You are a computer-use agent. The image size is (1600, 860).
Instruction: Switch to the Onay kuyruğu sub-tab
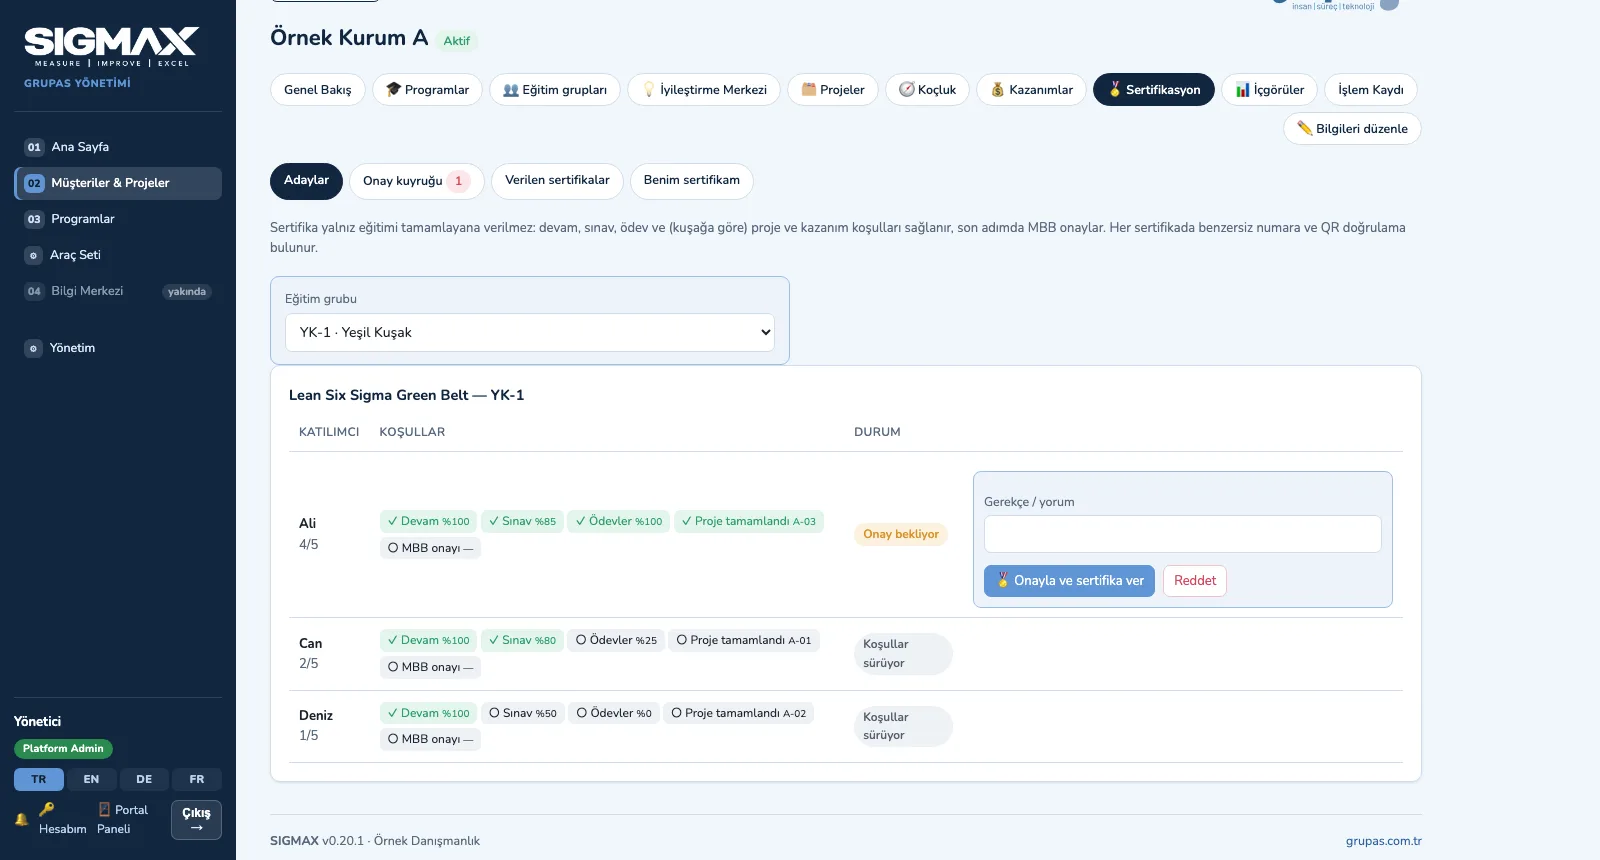pos(417,181)
